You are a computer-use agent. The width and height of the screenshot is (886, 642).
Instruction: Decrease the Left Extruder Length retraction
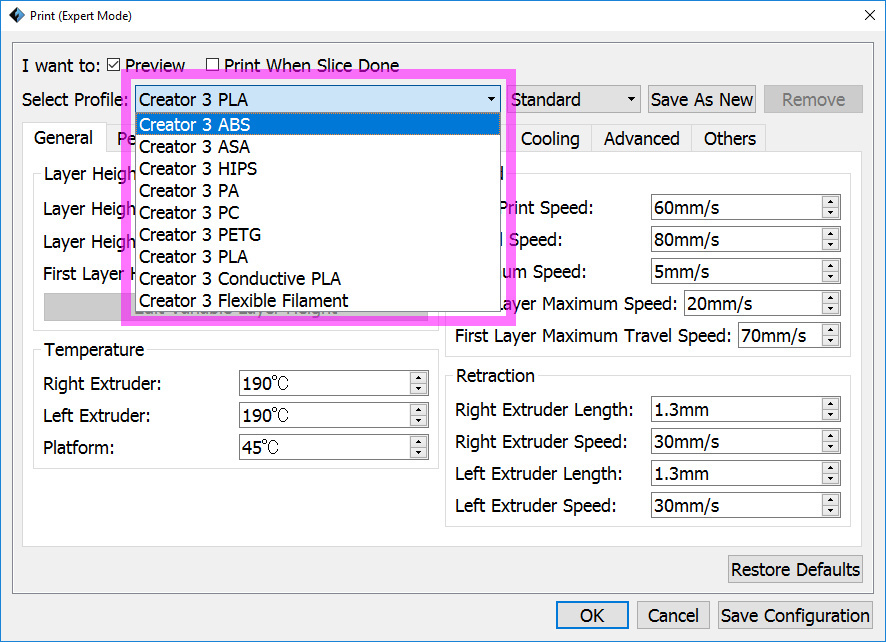831,479
